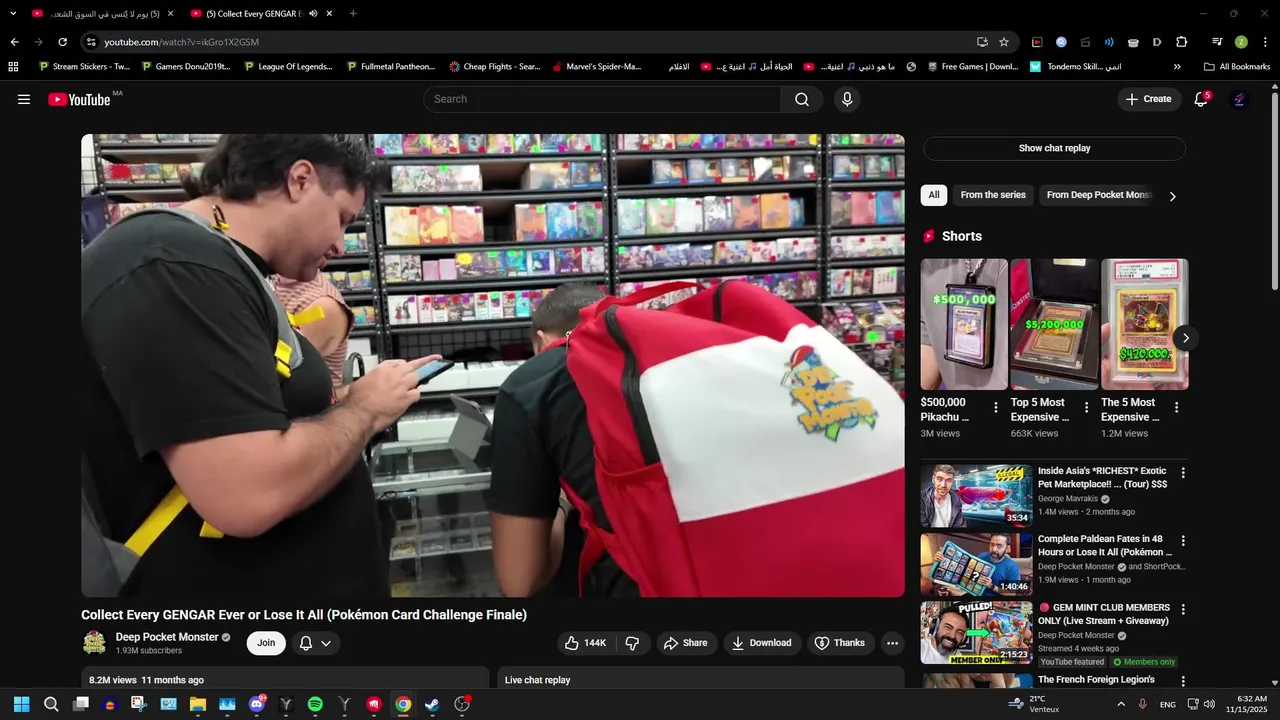
Task: Open Discord from the taskbar
Action: tap(257, 704)
